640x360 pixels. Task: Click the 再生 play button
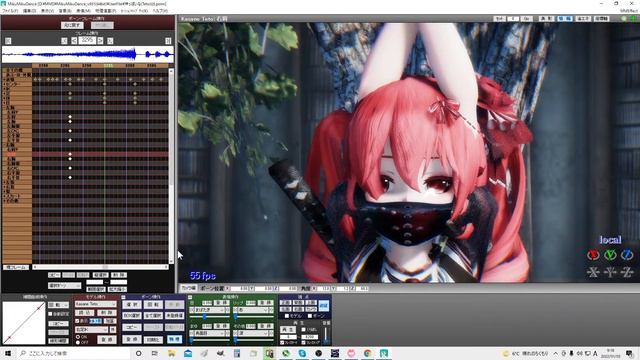pyautogui.click(x=288, y=329)
